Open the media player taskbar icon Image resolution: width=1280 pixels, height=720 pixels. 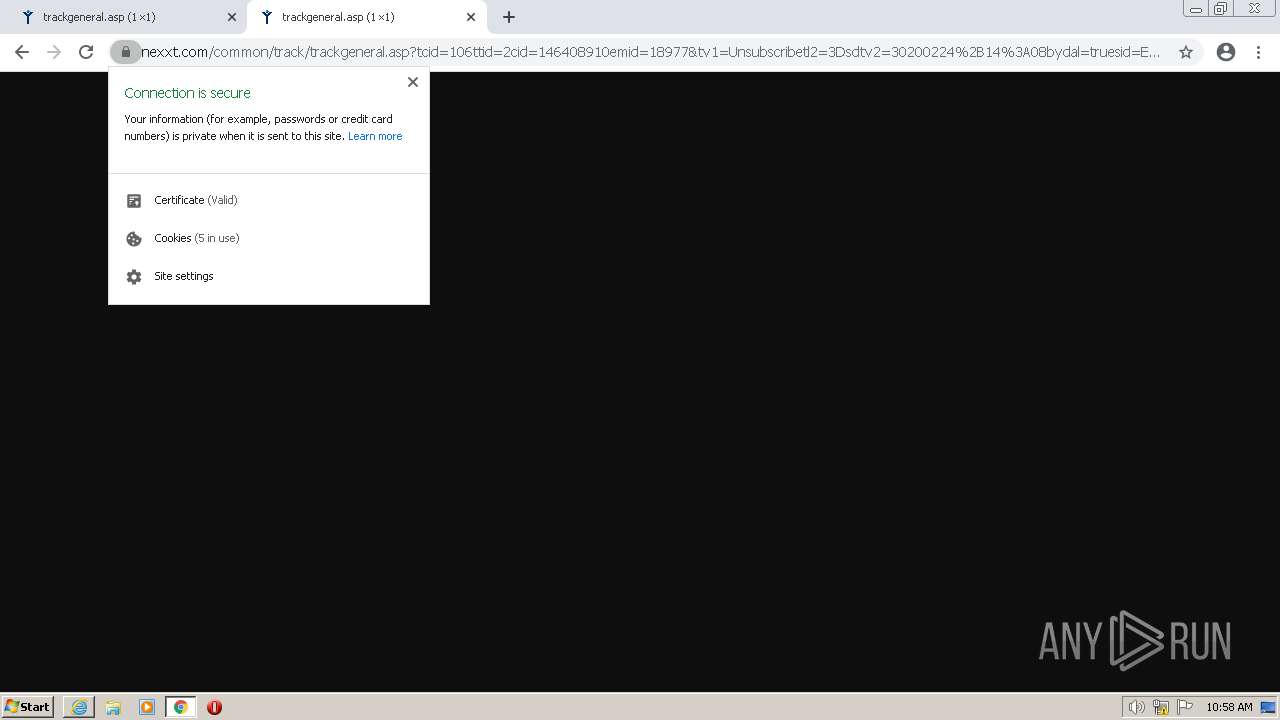click(147, 707)
